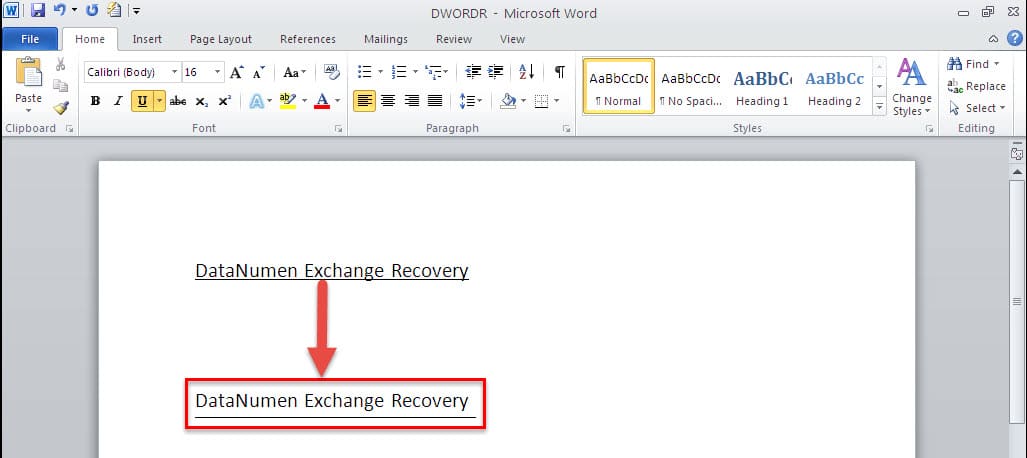The height and width of the screenshot is (458, 1027).
Task: Click Decrease Indent icon
Action: point(473,72)
